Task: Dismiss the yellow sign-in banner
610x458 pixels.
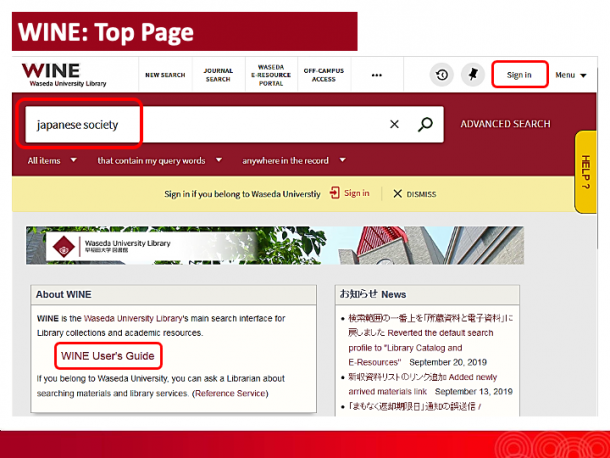Action: pyautogui.click(x=415, y=194)
